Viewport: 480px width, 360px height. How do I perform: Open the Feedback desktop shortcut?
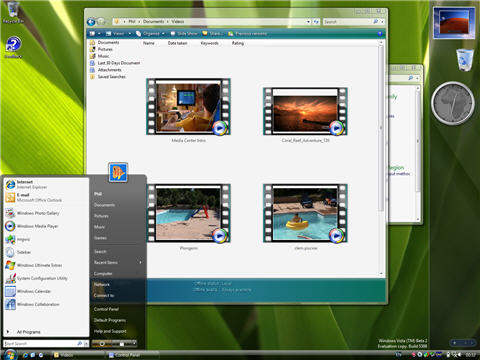(13, 48)
